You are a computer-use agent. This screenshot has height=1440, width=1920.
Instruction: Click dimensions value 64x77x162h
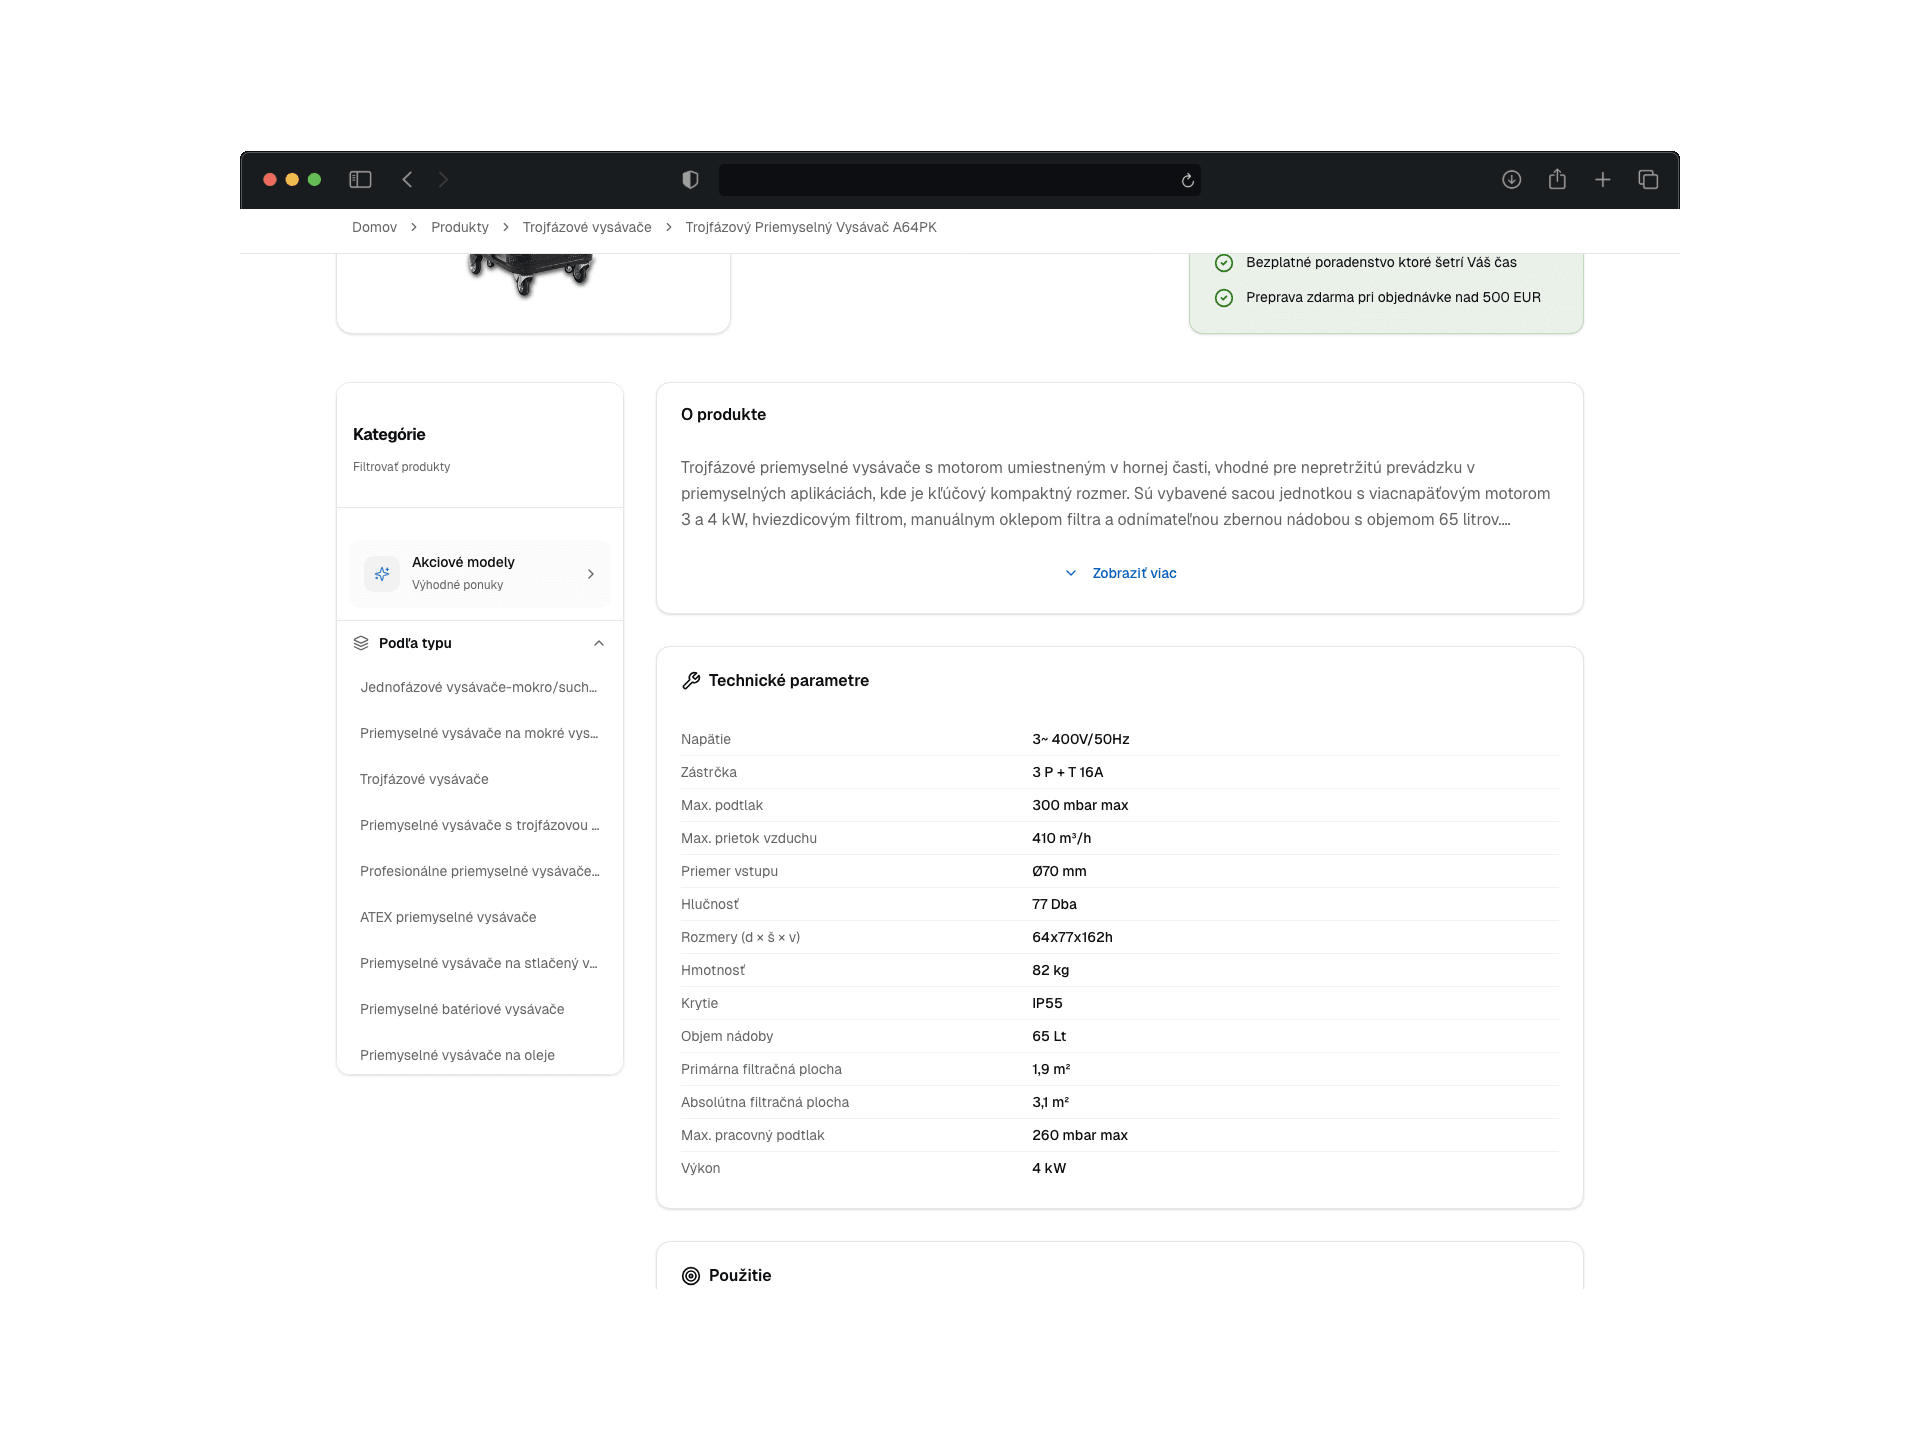[x=1072, y=937]
